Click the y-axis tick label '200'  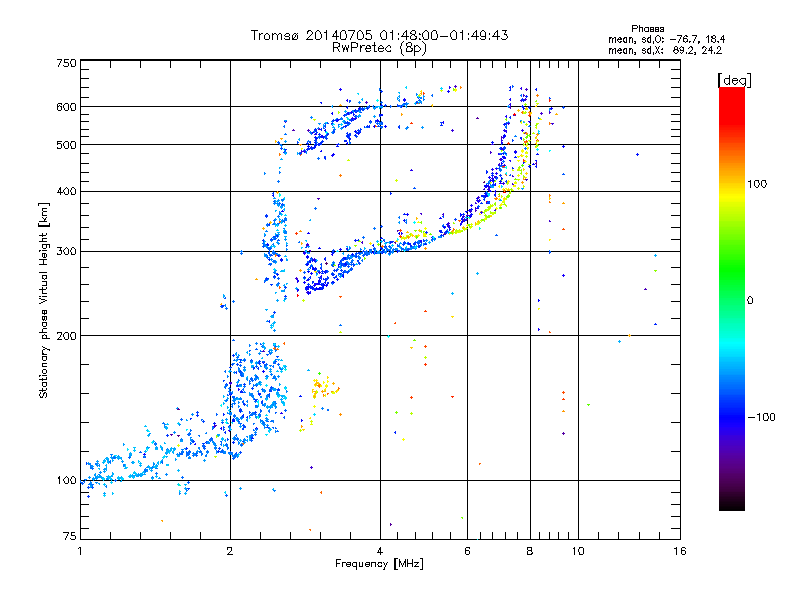[x=66, y=336]
